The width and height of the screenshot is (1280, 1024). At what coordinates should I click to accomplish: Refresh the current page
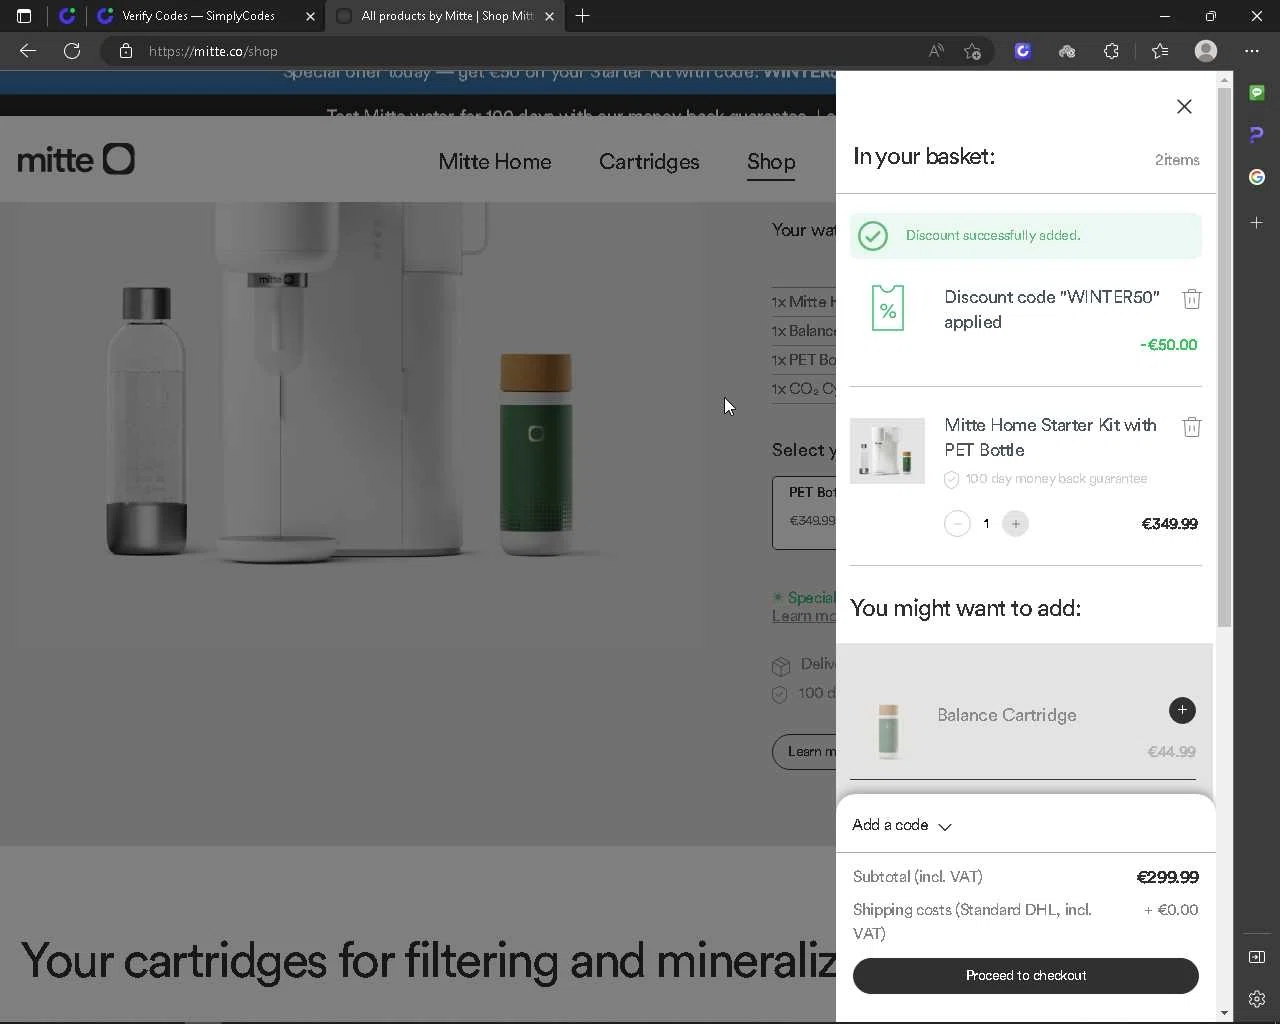pyautogui.click(x=72, y=51)
